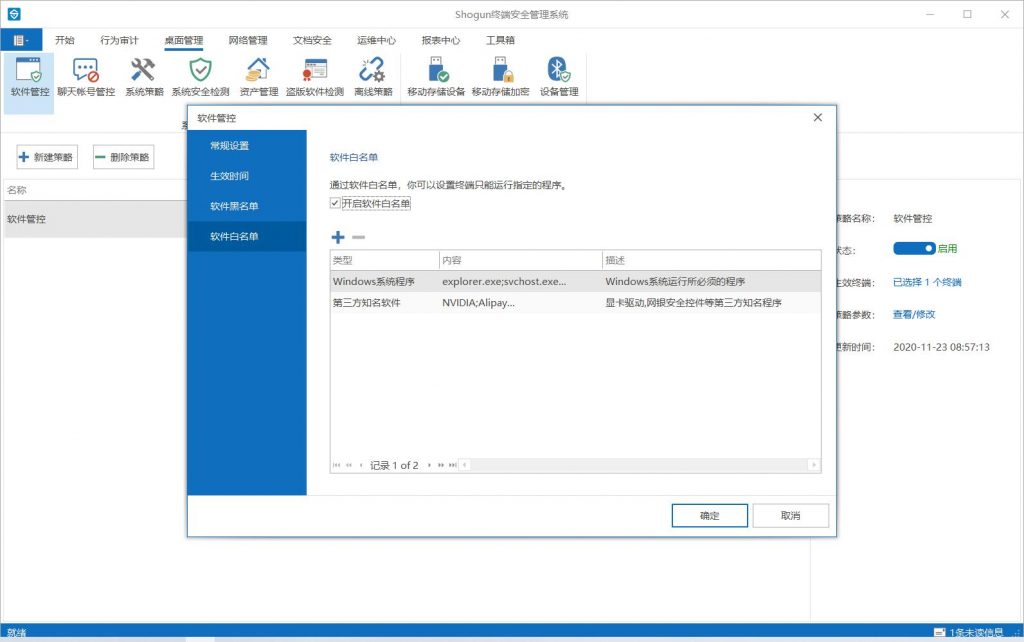Click the 盗版软件检测 icon

[314, 72]
